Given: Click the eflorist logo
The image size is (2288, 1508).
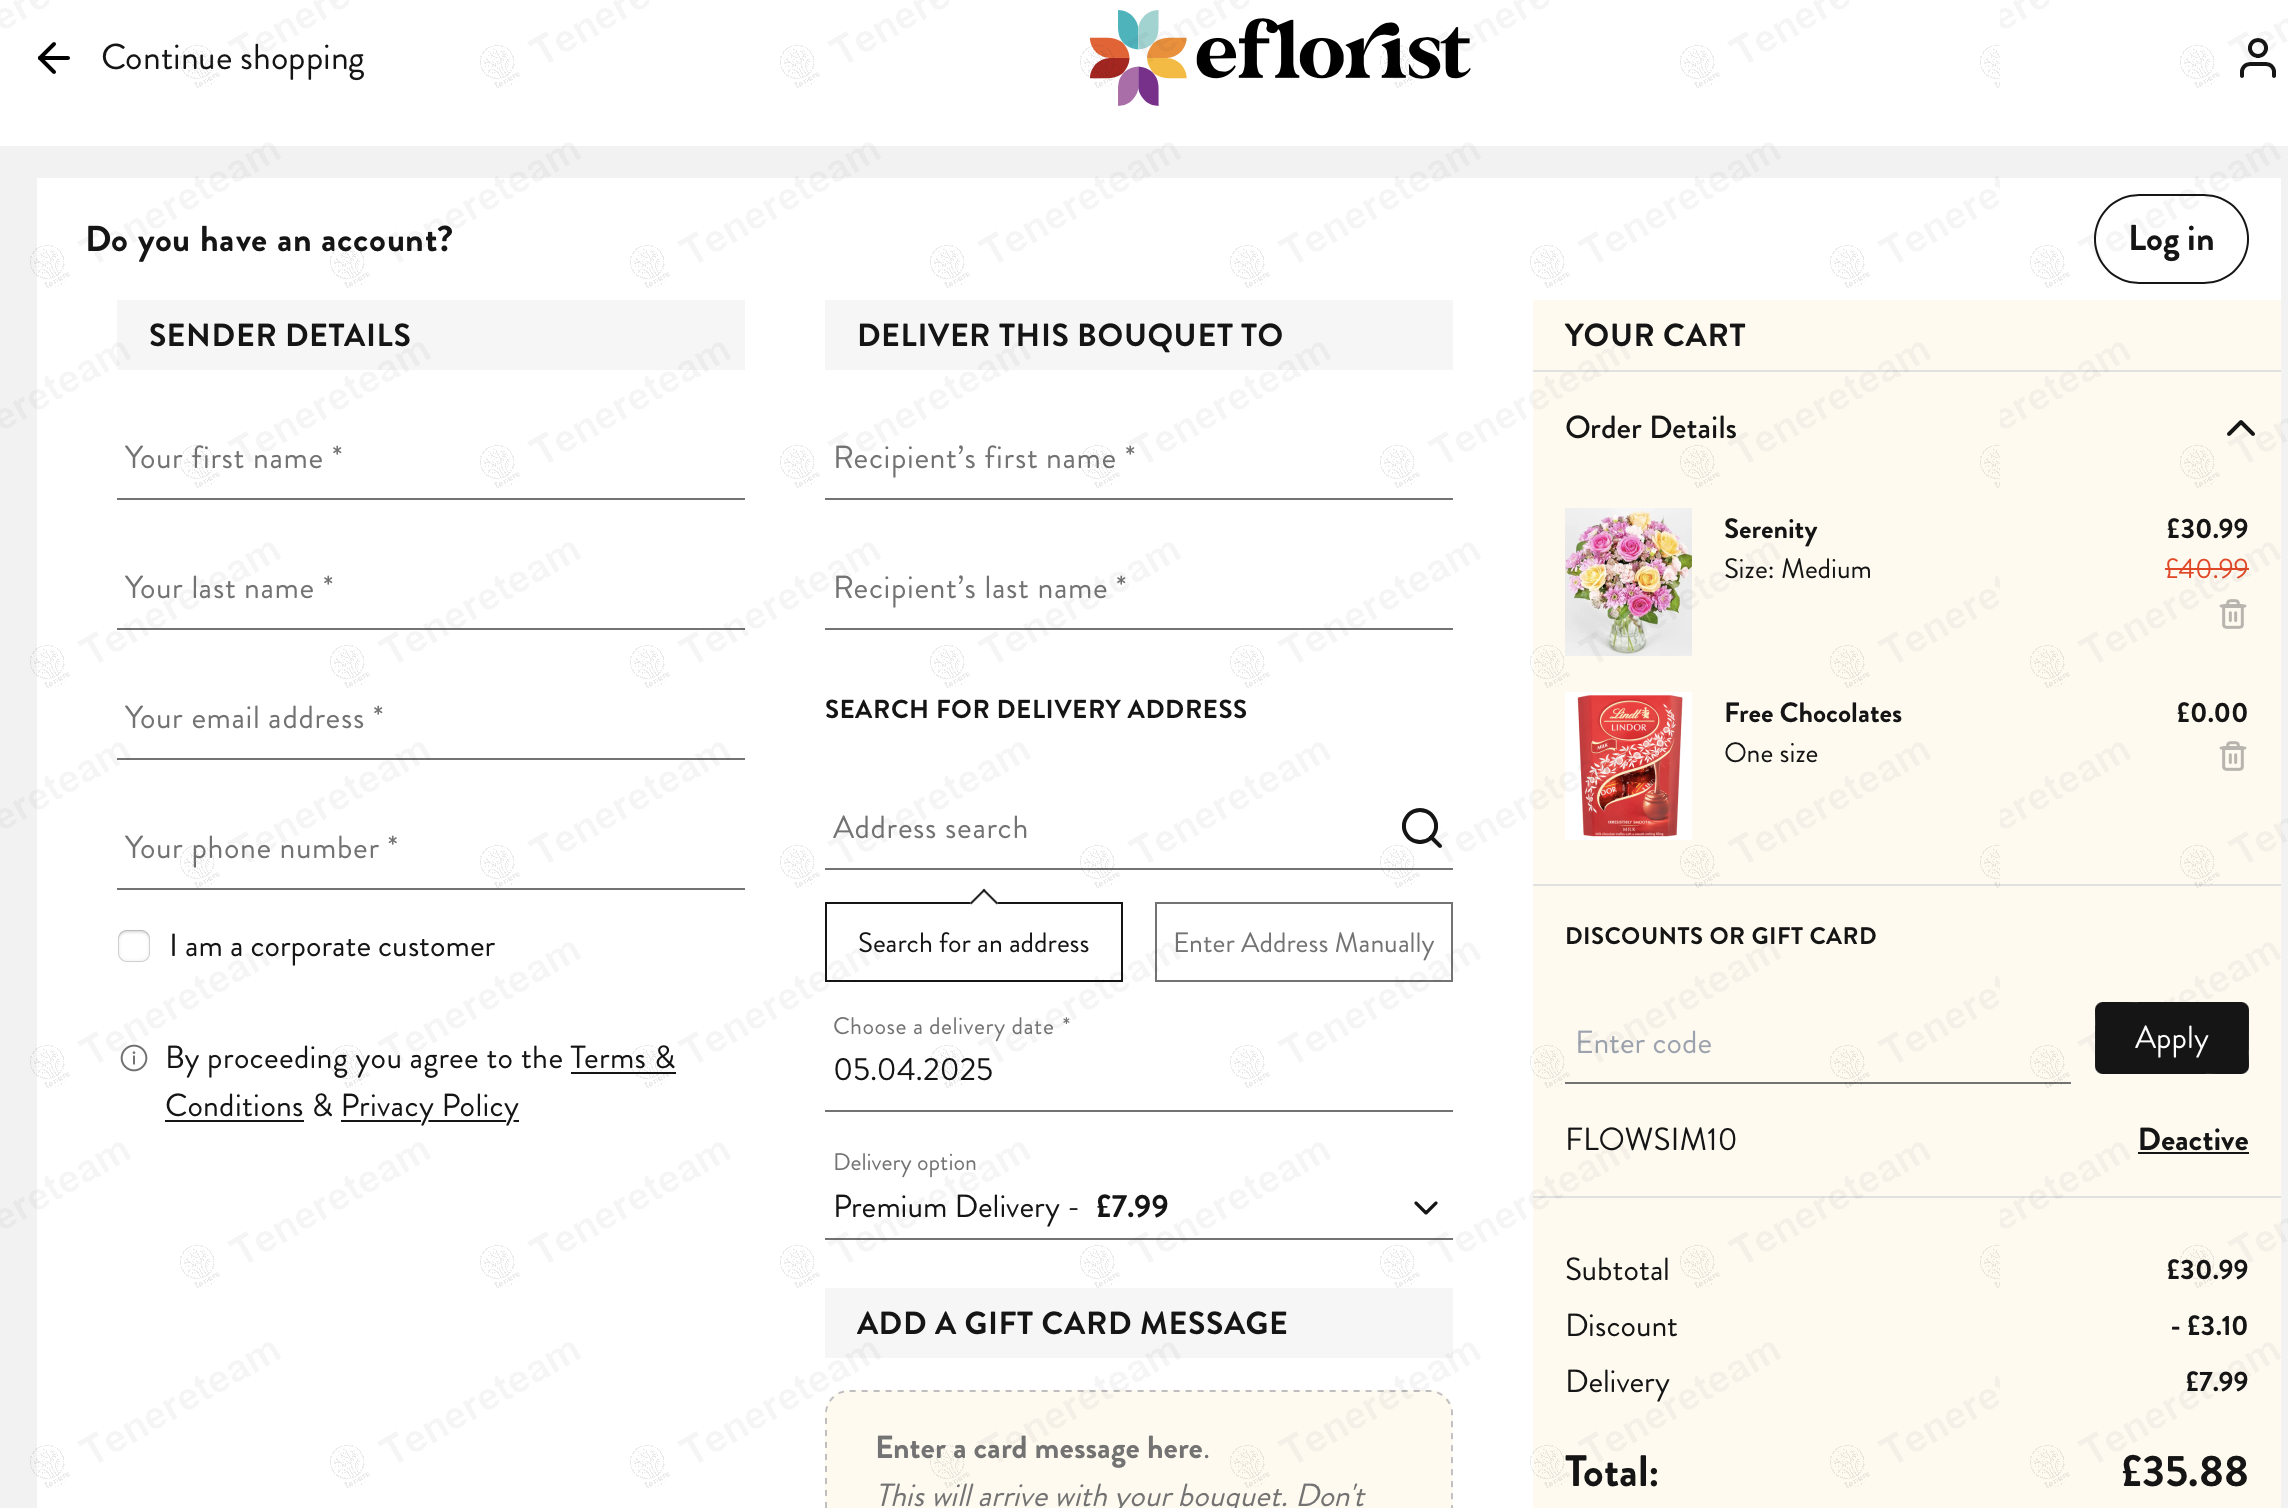Looking at the screenshot, I should click(x=1279, y=56).
